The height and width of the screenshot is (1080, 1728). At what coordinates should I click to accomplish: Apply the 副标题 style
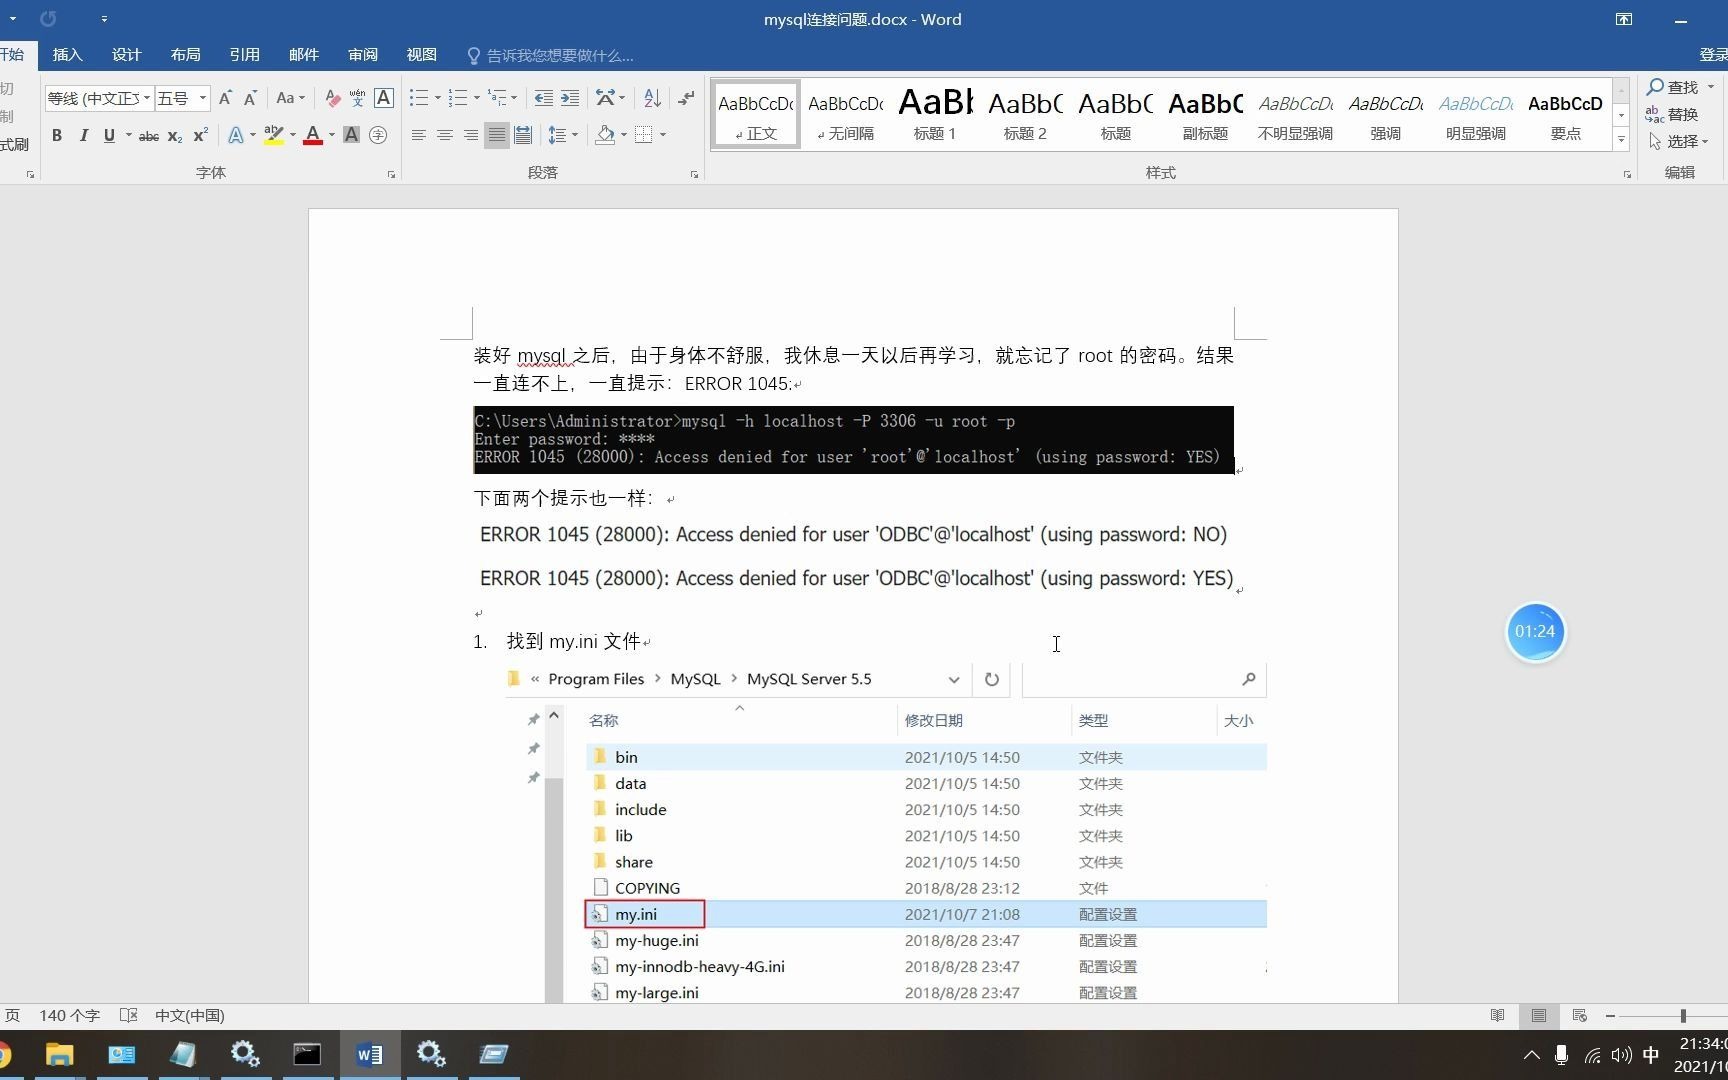coord(1205,114)
